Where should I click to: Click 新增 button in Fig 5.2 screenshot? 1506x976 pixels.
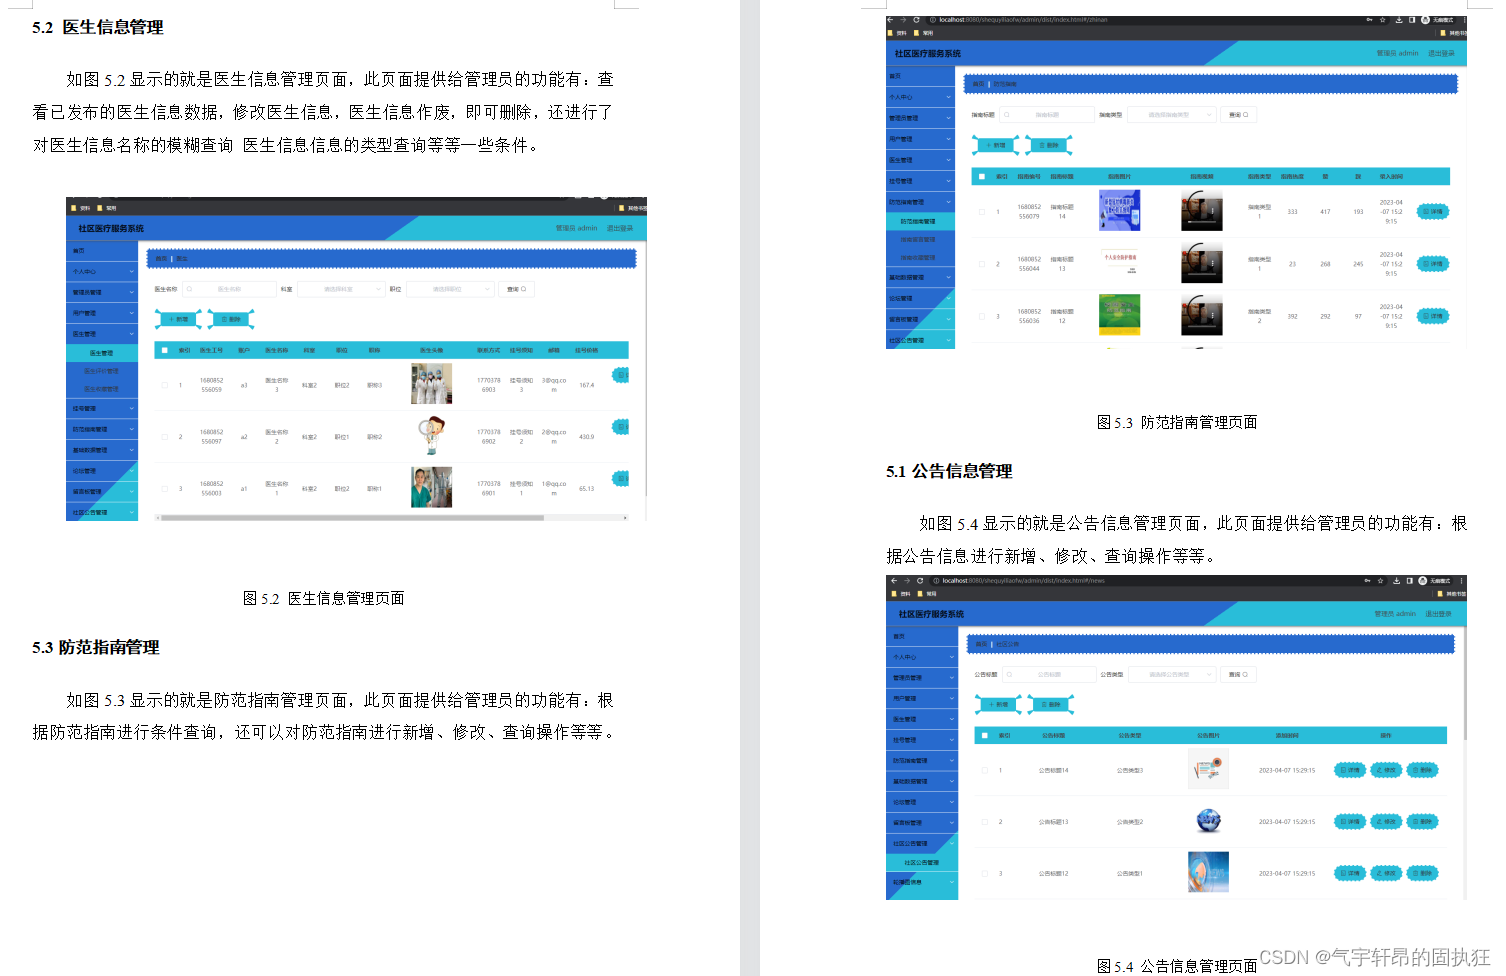pos(179,319)
